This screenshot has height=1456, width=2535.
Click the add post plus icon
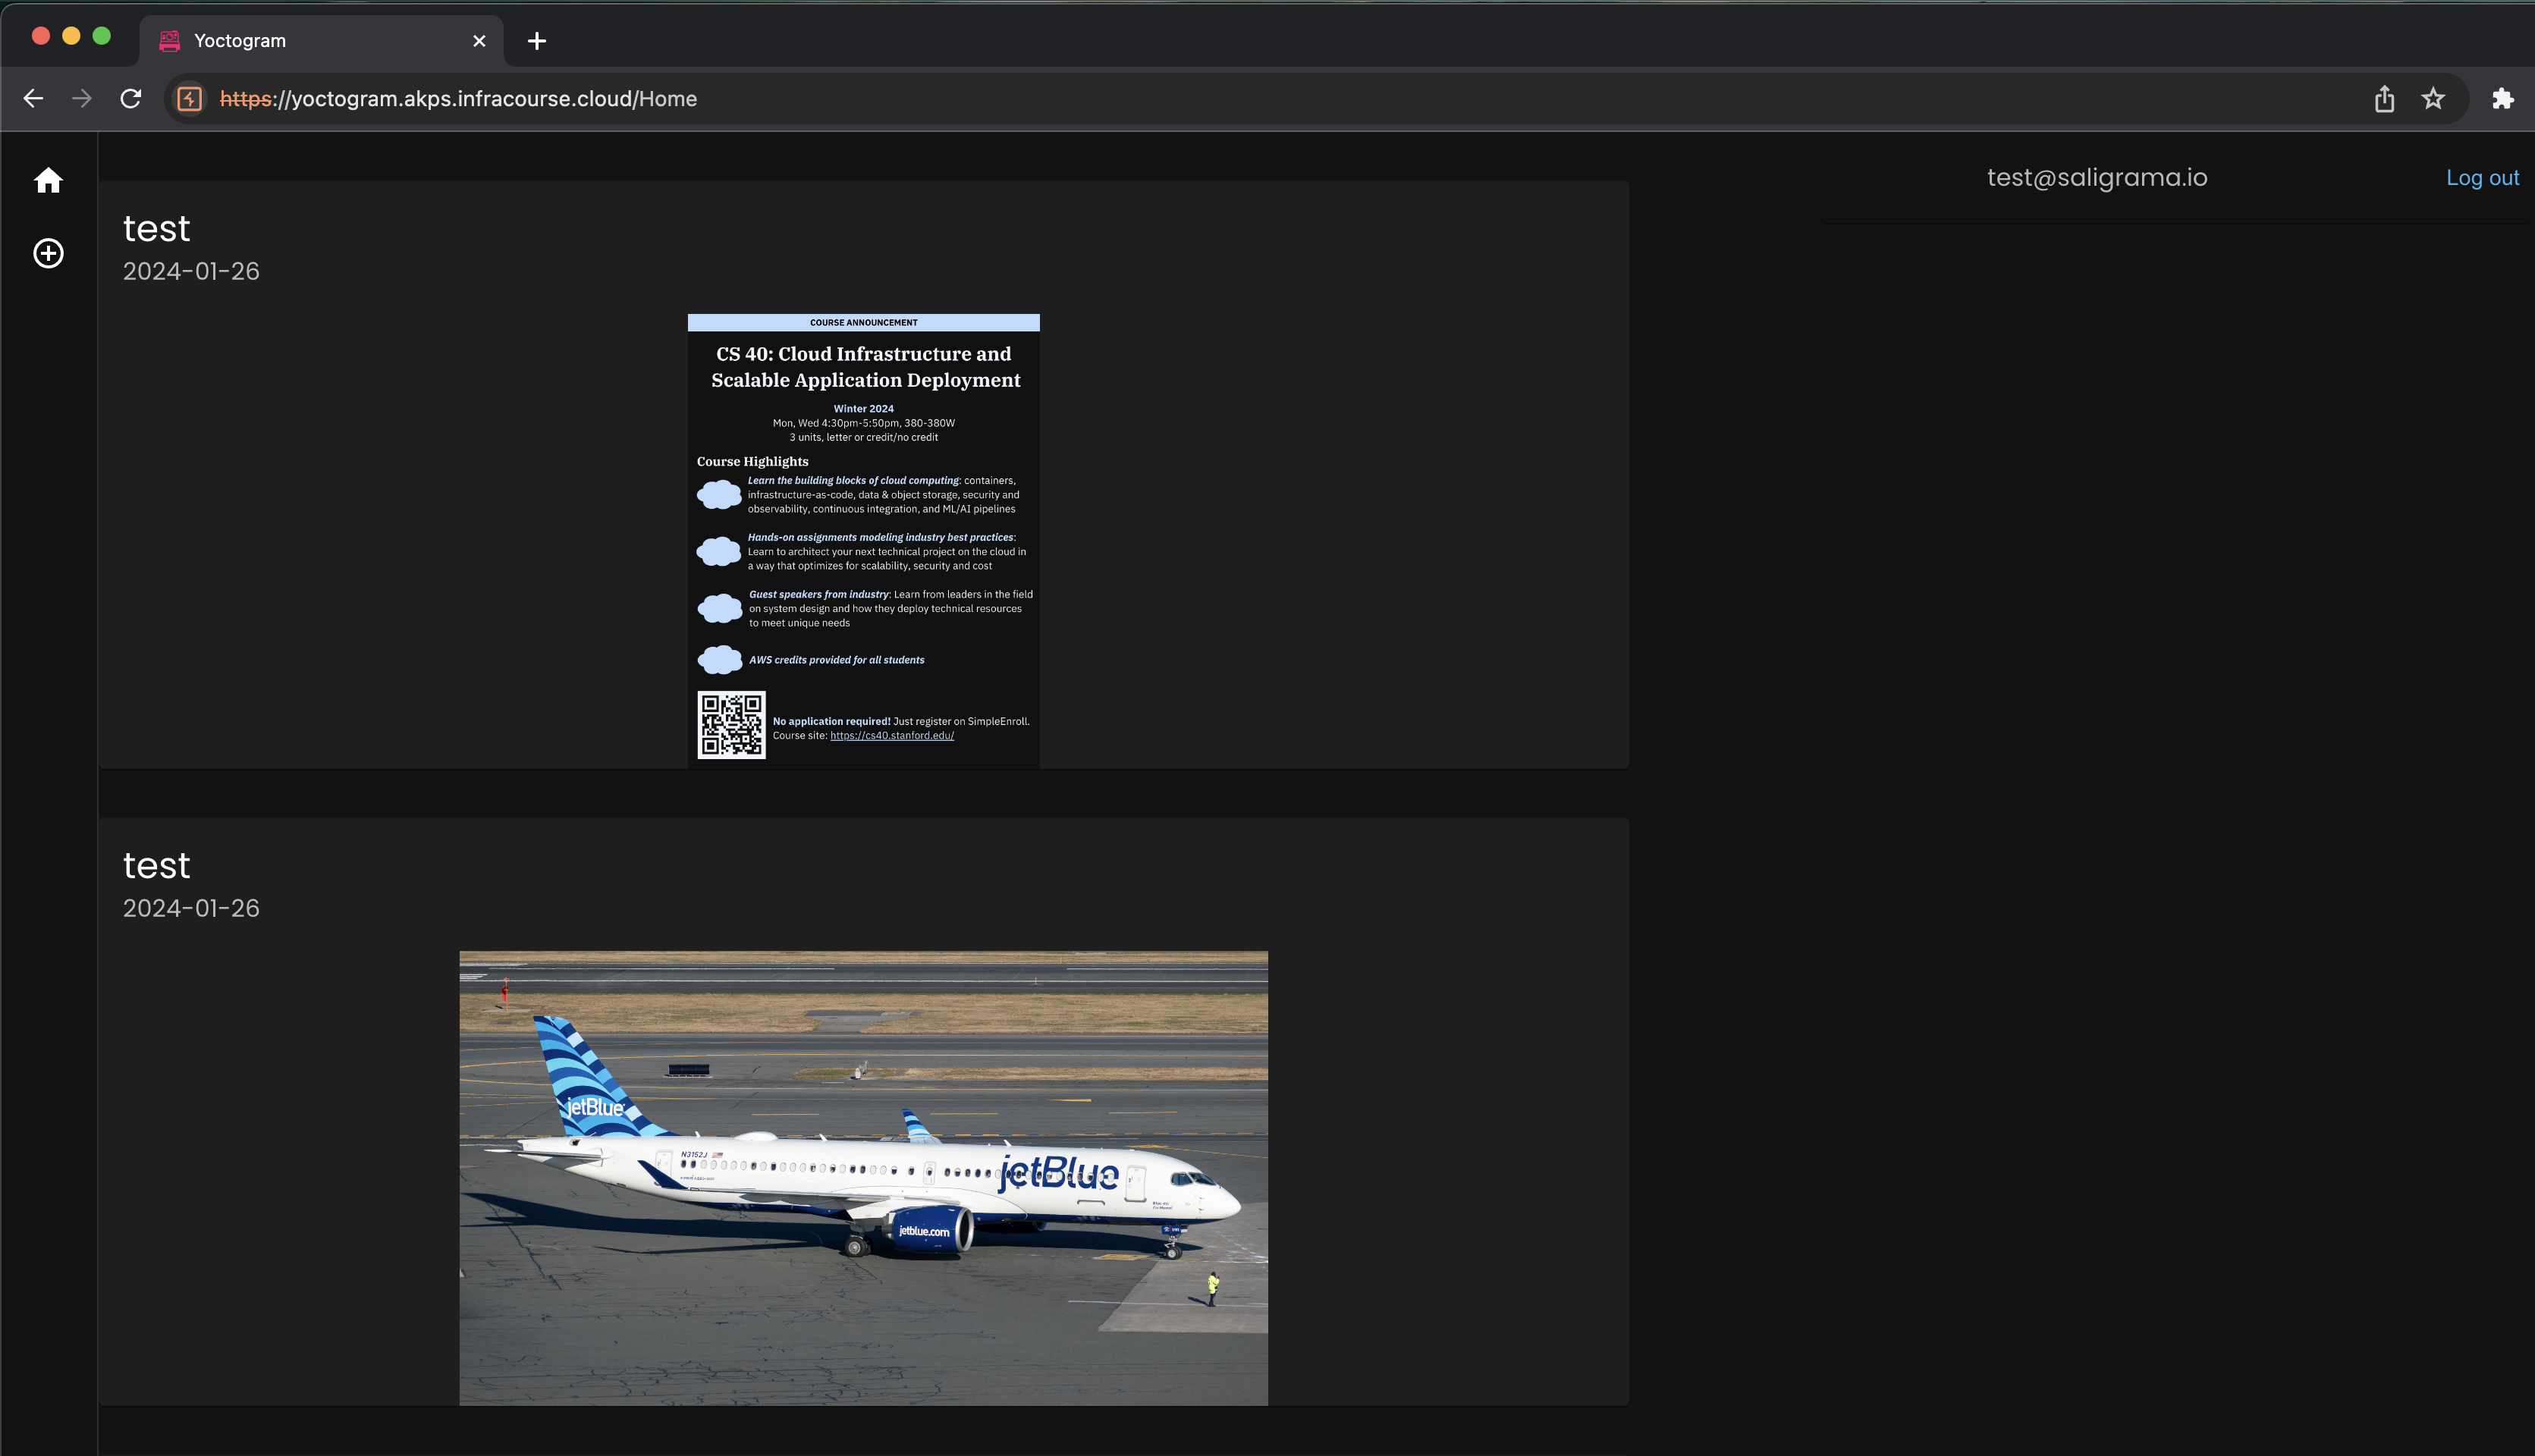tap(48, 253)
